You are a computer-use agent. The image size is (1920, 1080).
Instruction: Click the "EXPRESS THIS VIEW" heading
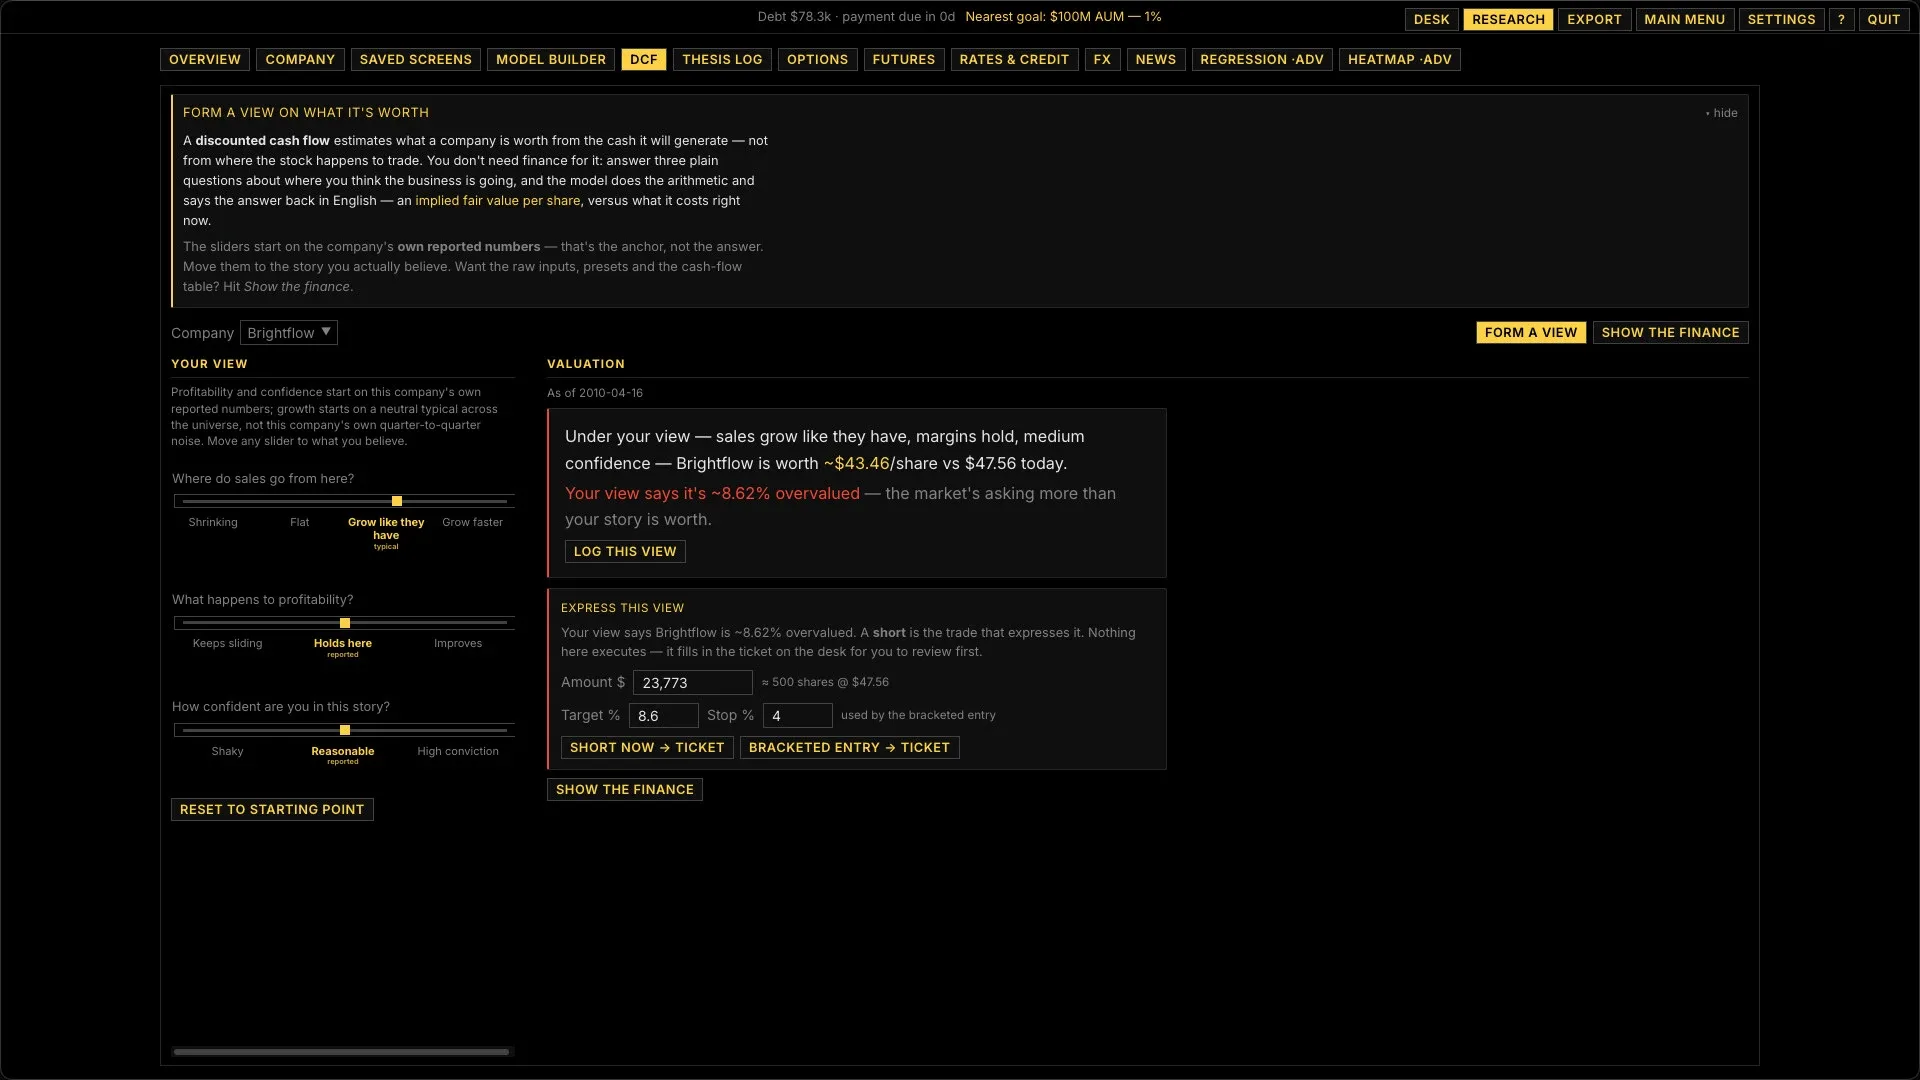(x=622, y=608)
